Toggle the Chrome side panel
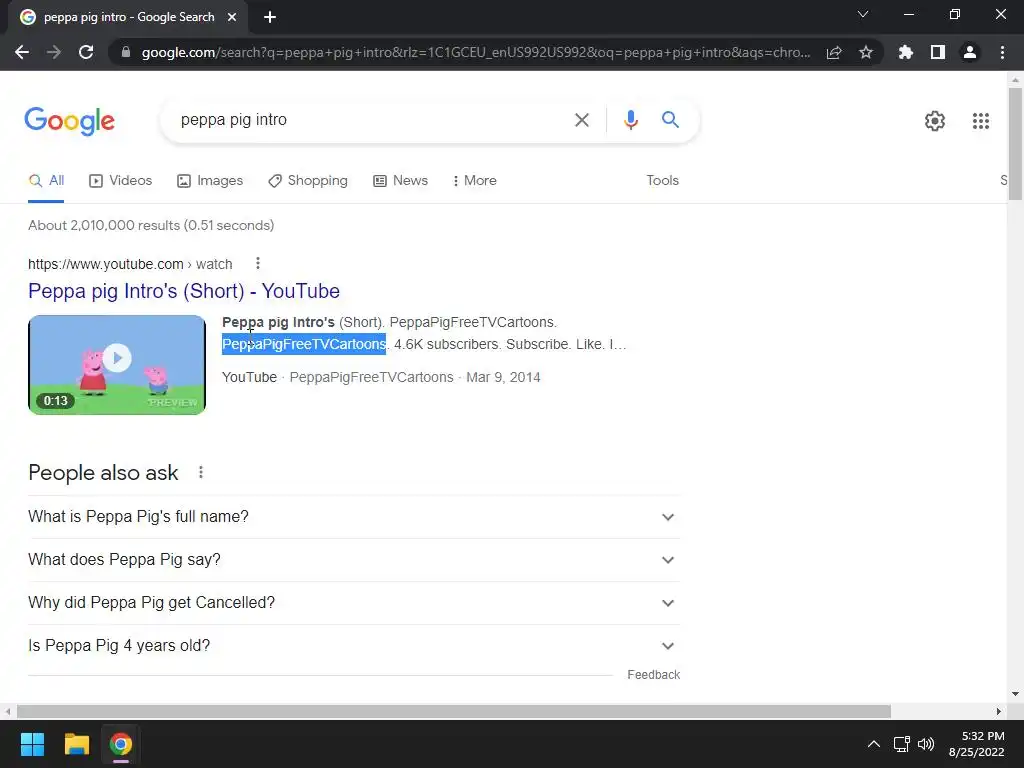Screen dimensions: 1024x768 pyautogui.click(x=938, y=52)
